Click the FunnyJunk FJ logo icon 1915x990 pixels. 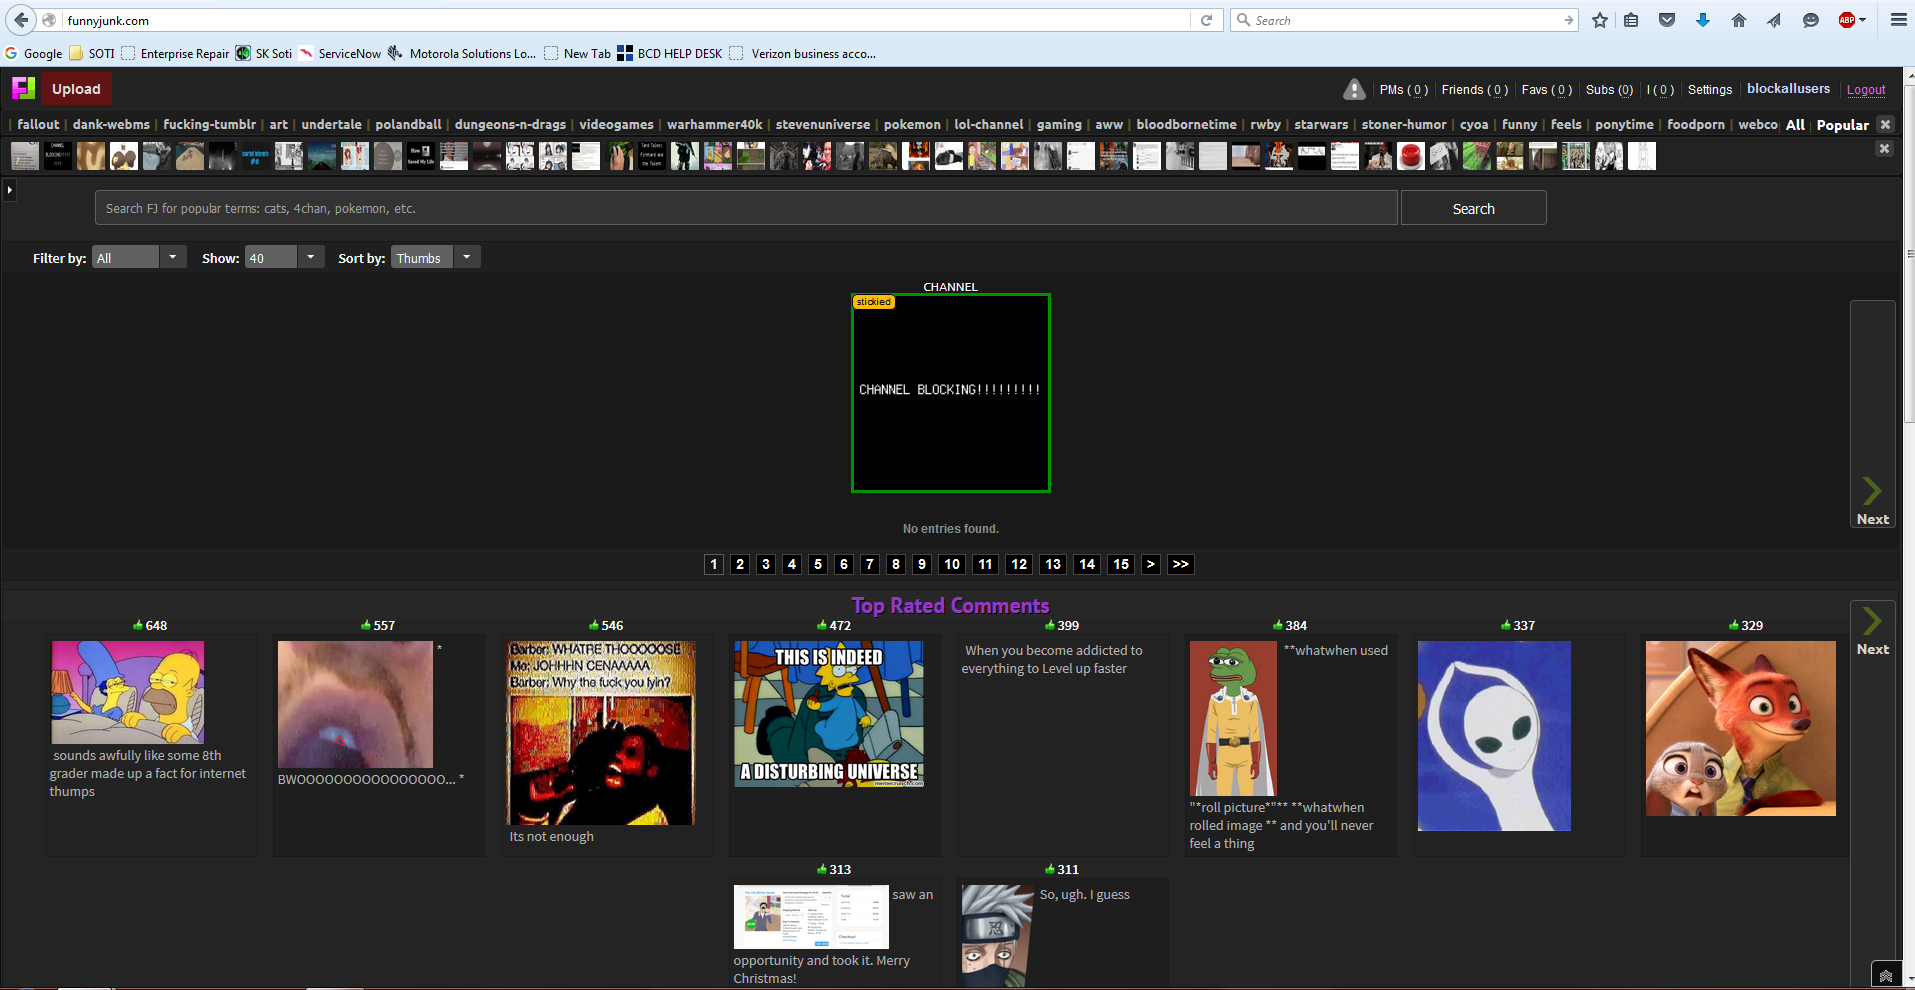pos(23,89)
